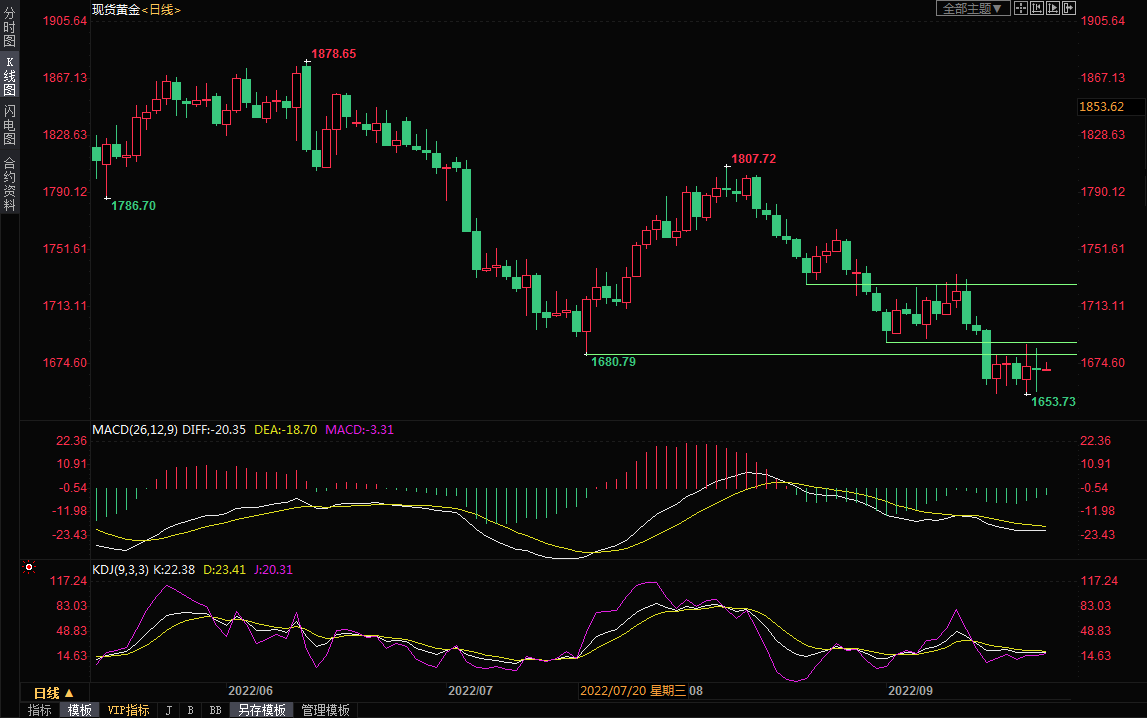1147x718 pixels.
Task: Switch to the 闪电图 side tab
Action: point(9,125)
